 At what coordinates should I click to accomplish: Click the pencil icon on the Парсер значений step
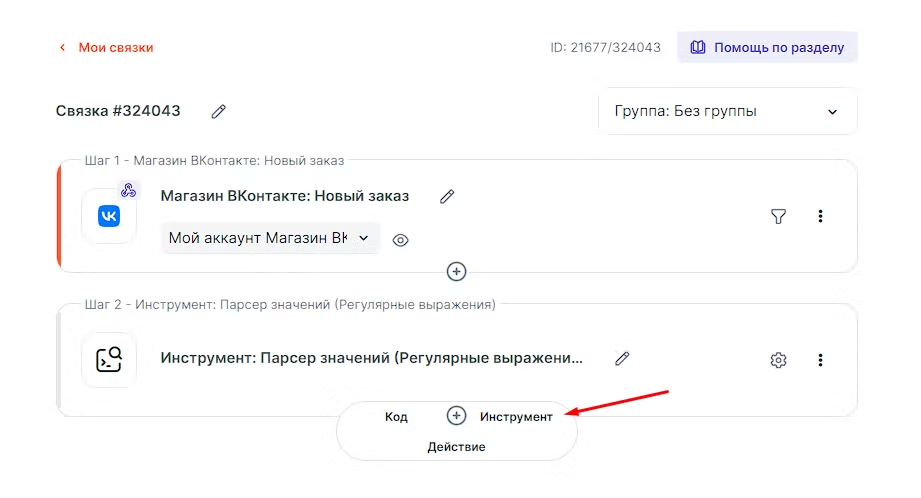point(622,358)
